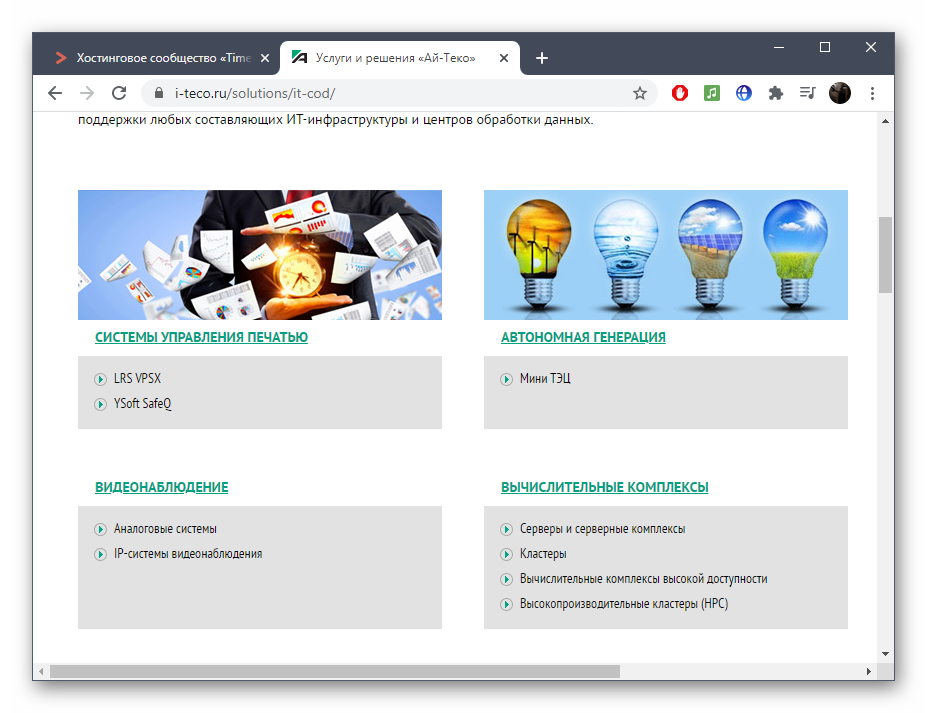Click inside the address bar

[x=400, y=93]
